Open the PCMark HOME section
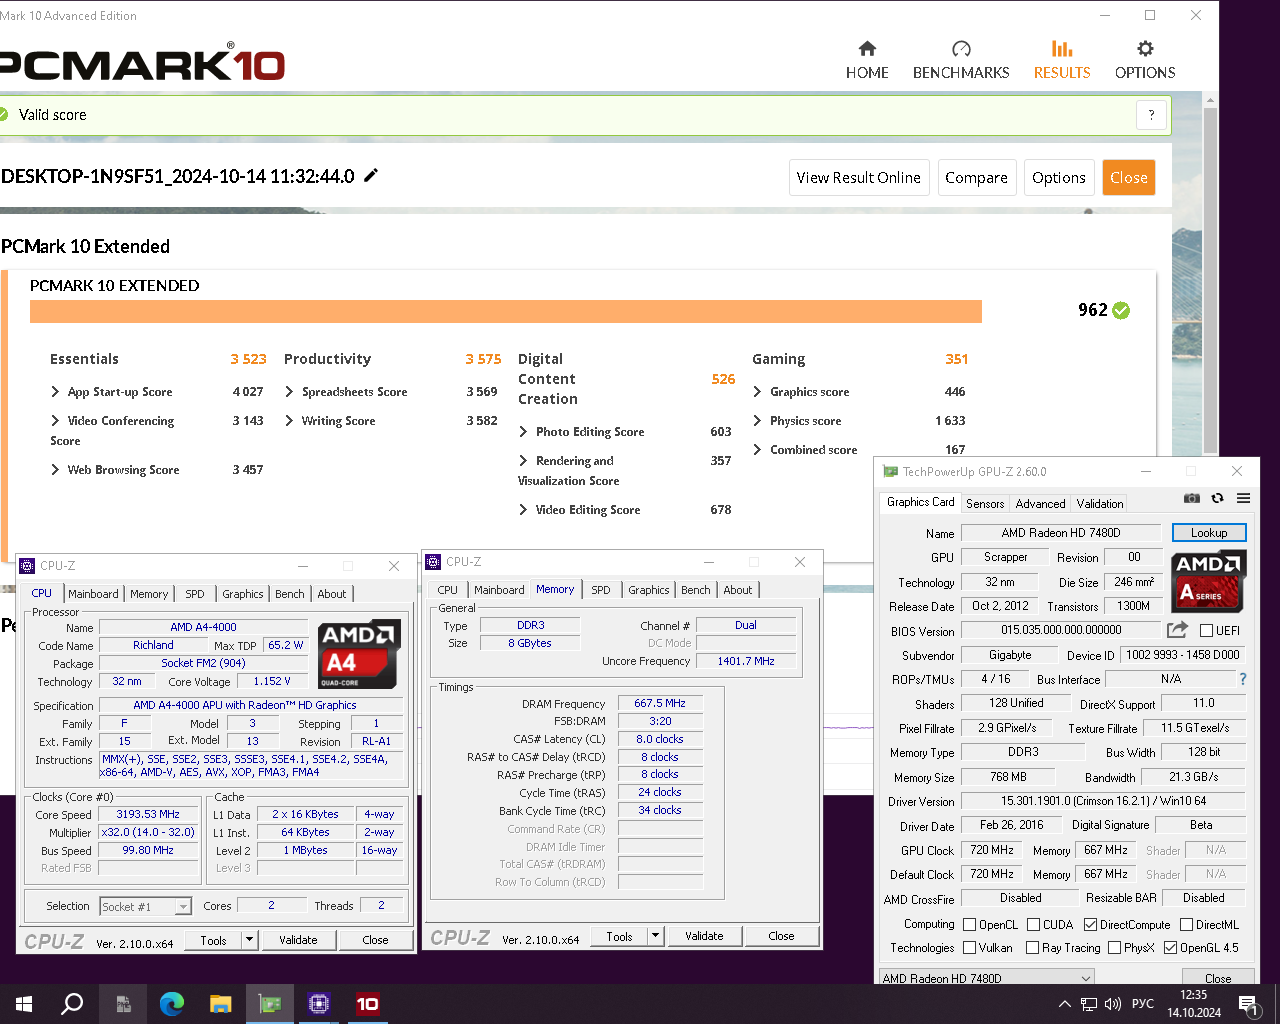 (x=867, y=60)
